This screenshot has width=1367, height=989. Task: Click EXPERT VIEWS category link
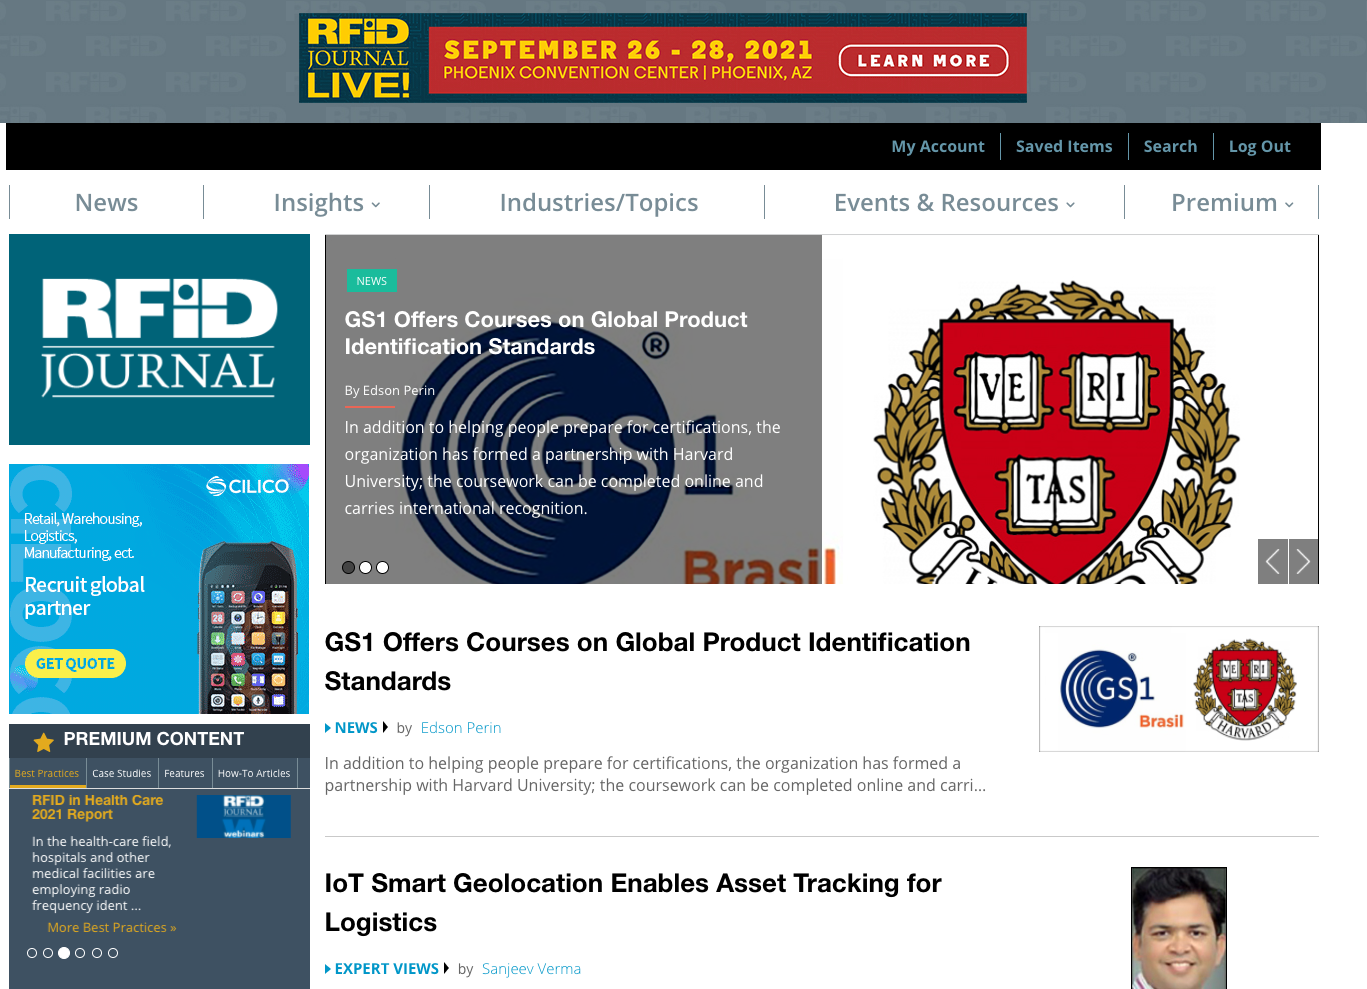click(x=387, y=969)
